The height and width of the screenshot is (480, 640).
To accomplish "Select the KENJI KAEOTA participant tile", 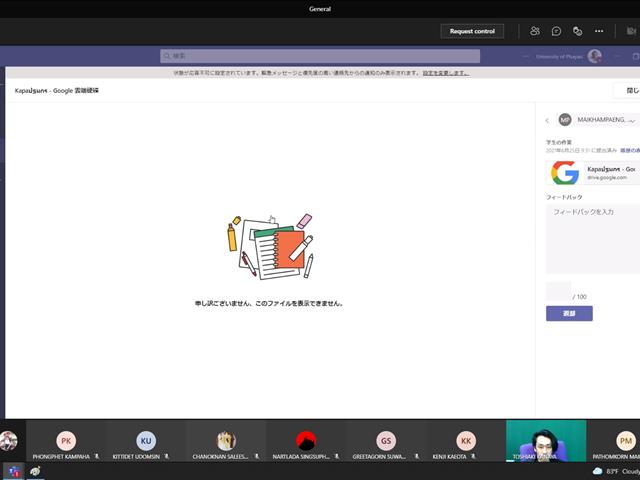I will coord(466,441).
